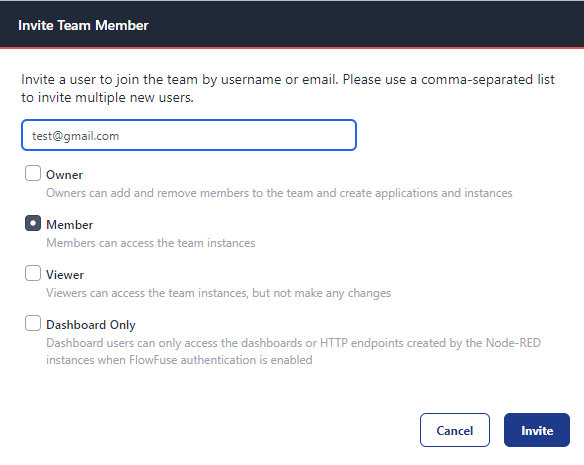Click the comma-separated list instruction text

click(x=288, y=88)
